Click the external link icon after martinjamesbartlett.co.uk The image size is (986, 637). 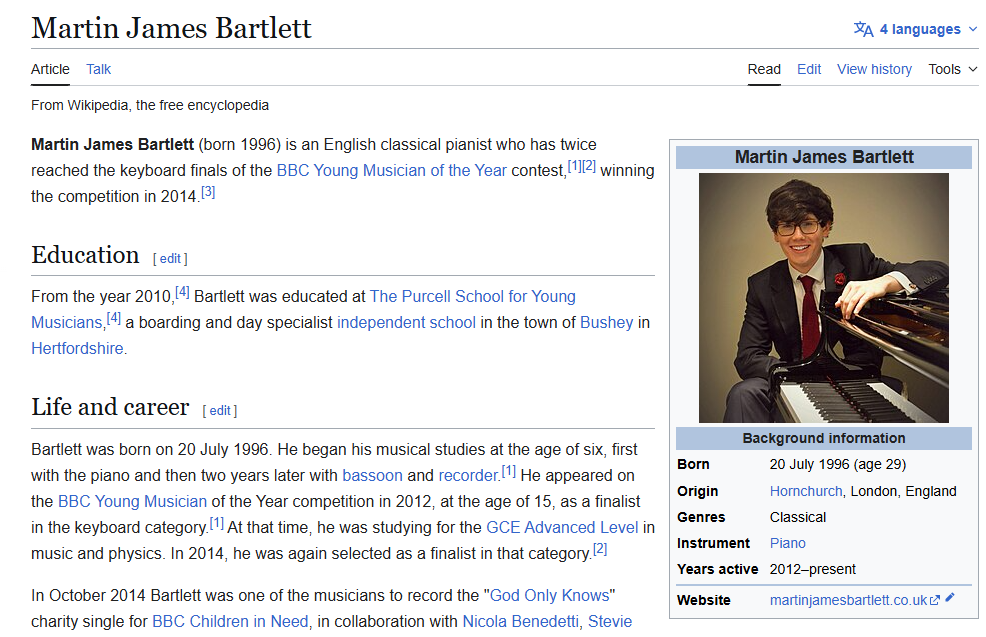[x=935, y=600]
